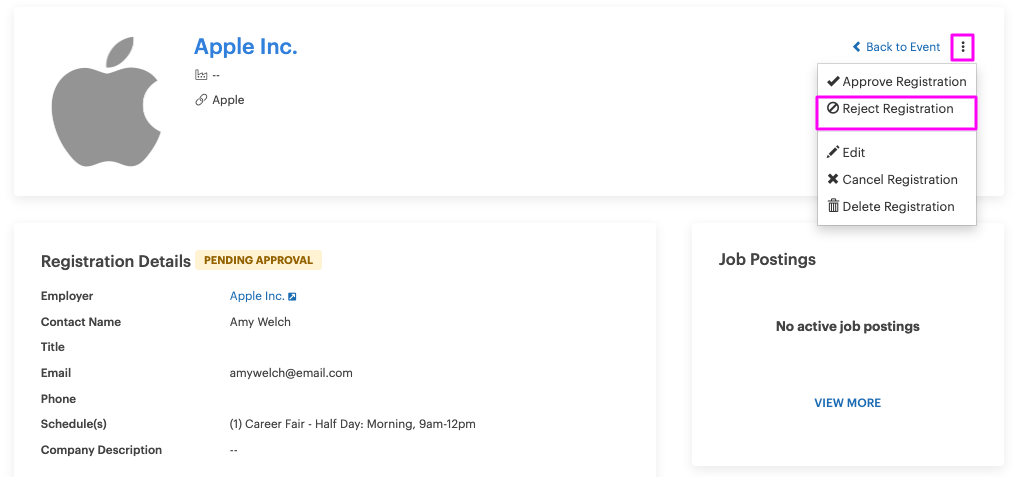1031x477 pixels.
Task: Open the Apple Inc. employer link
Action: [257, 296]
